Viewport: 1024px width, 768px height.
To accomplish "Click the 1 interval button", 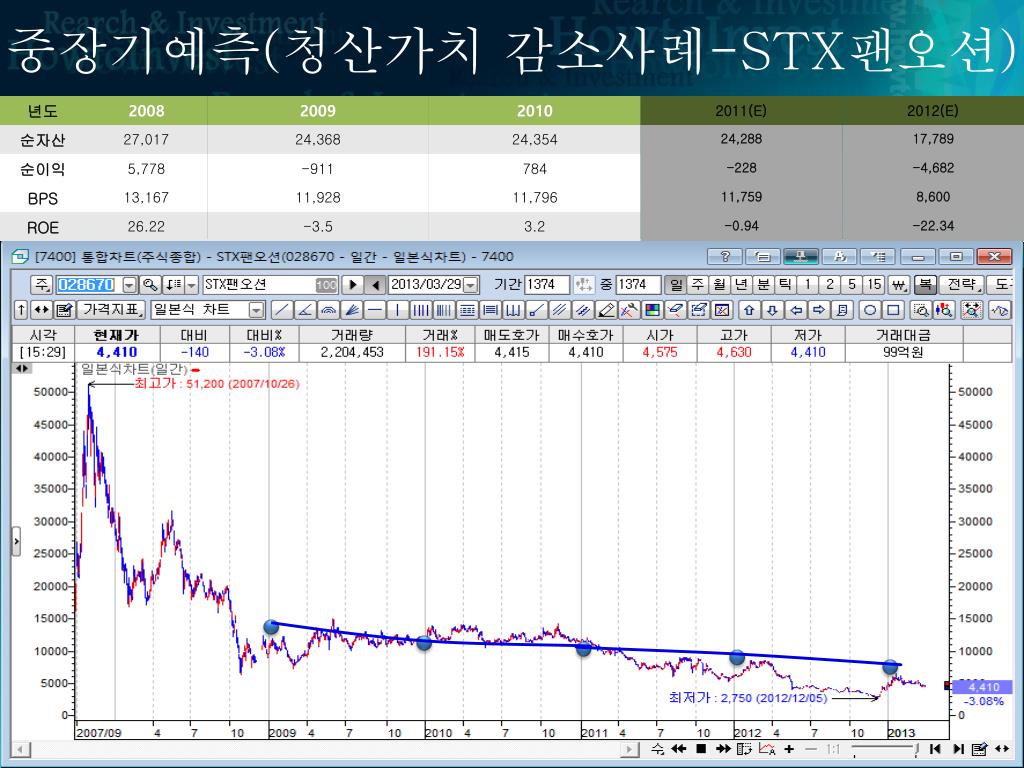I will click(807, 285).
